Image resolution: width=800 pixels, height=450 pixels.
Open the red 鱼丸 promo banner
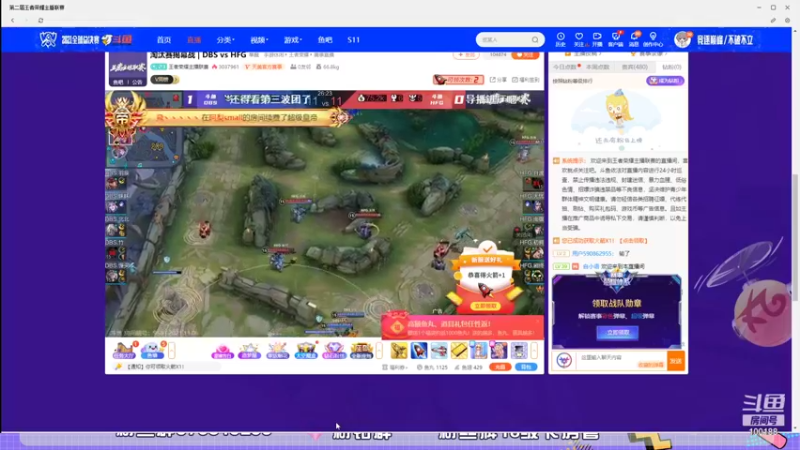click(462, 327)
